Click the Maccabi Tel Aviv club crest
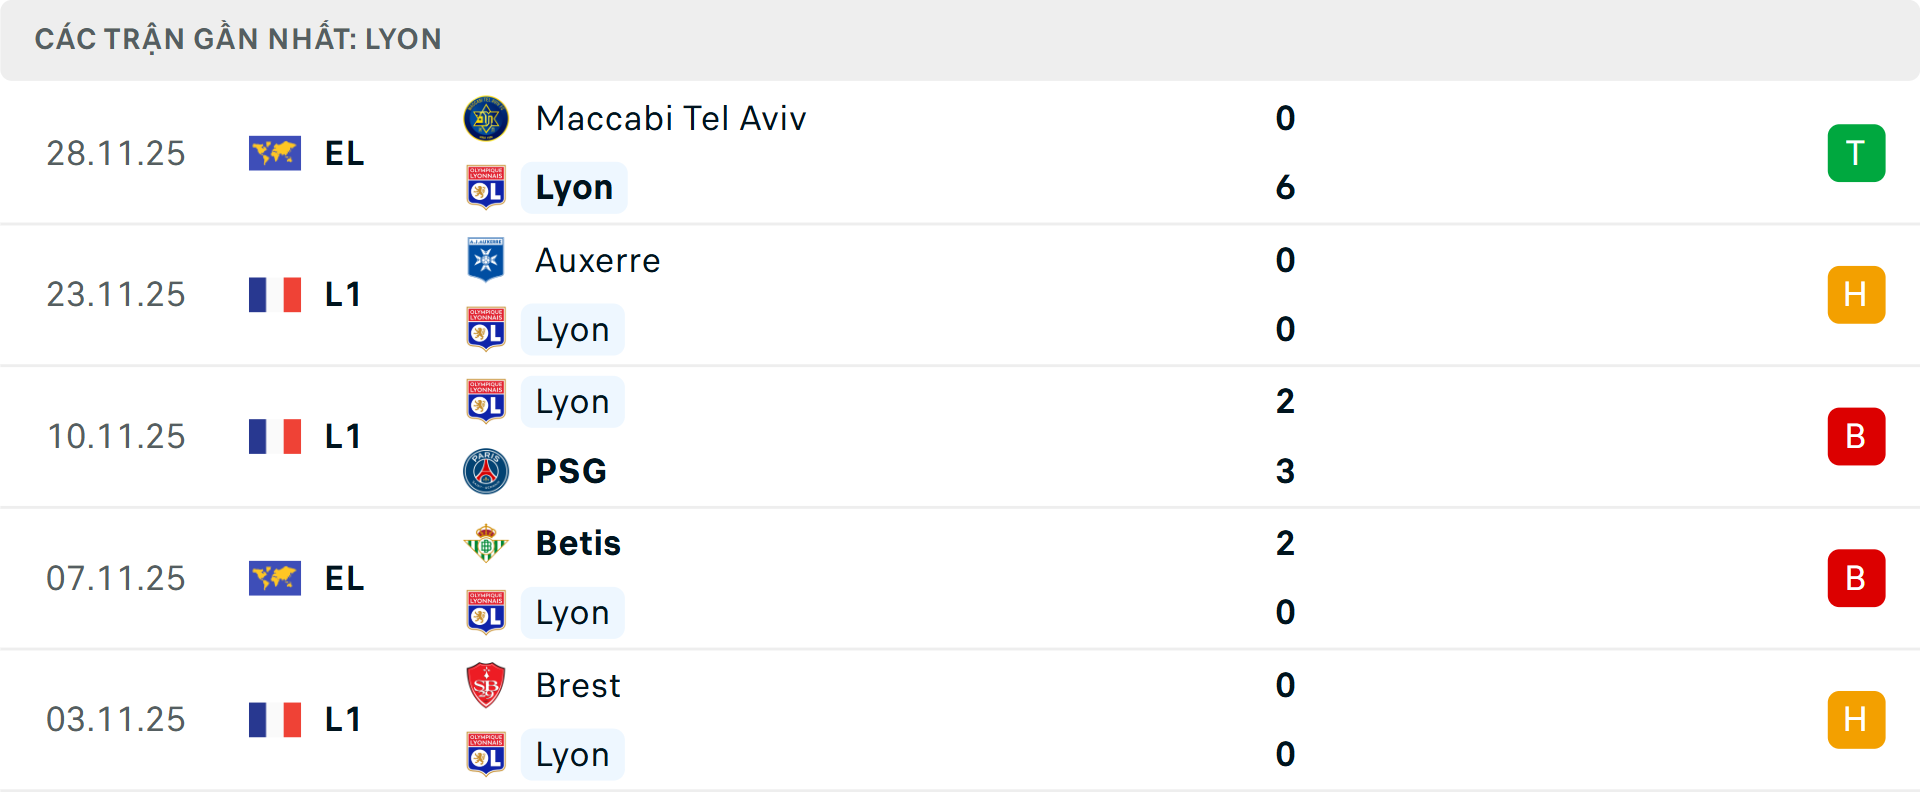Screen dimensions: 1920x792 coord(486,119)
